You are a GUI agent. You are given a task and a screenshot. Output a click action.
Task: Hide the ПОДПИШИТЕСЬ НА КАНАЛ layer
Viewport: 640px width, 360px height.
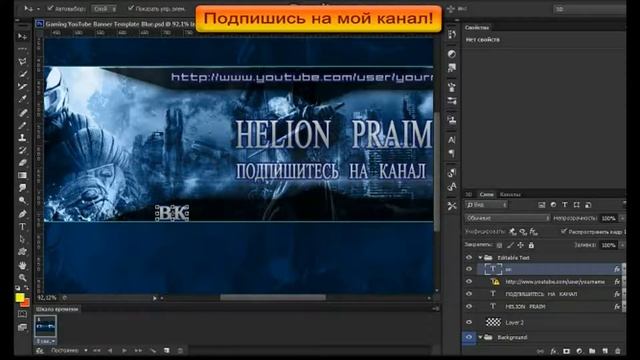[x=469, y=294]
